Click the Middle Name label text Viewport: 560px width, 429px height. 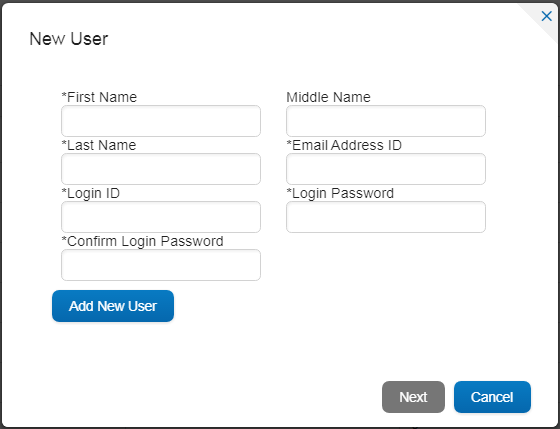pyautogui.click(x=328, y=97)
